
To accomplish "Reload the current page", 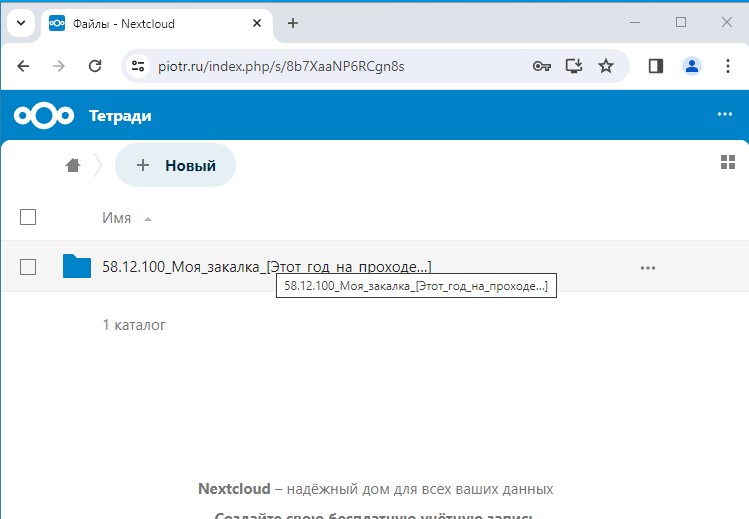I will pos(95,66).
